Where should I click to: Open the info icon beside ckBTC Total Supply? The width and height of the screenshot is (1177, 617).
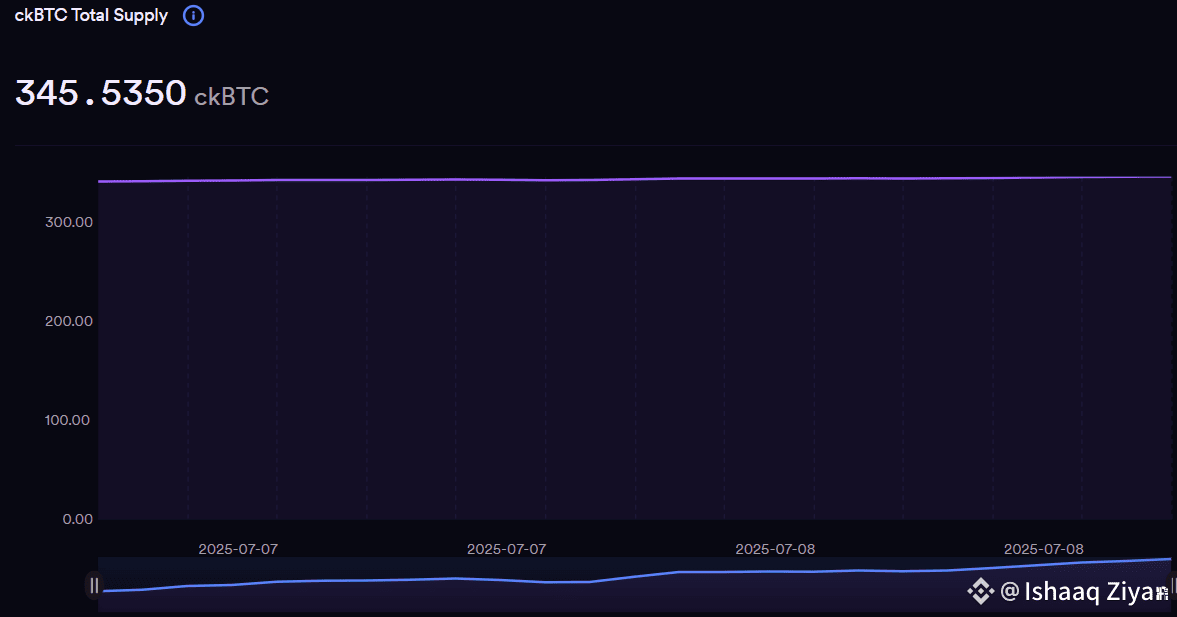[x=194, y=15]
